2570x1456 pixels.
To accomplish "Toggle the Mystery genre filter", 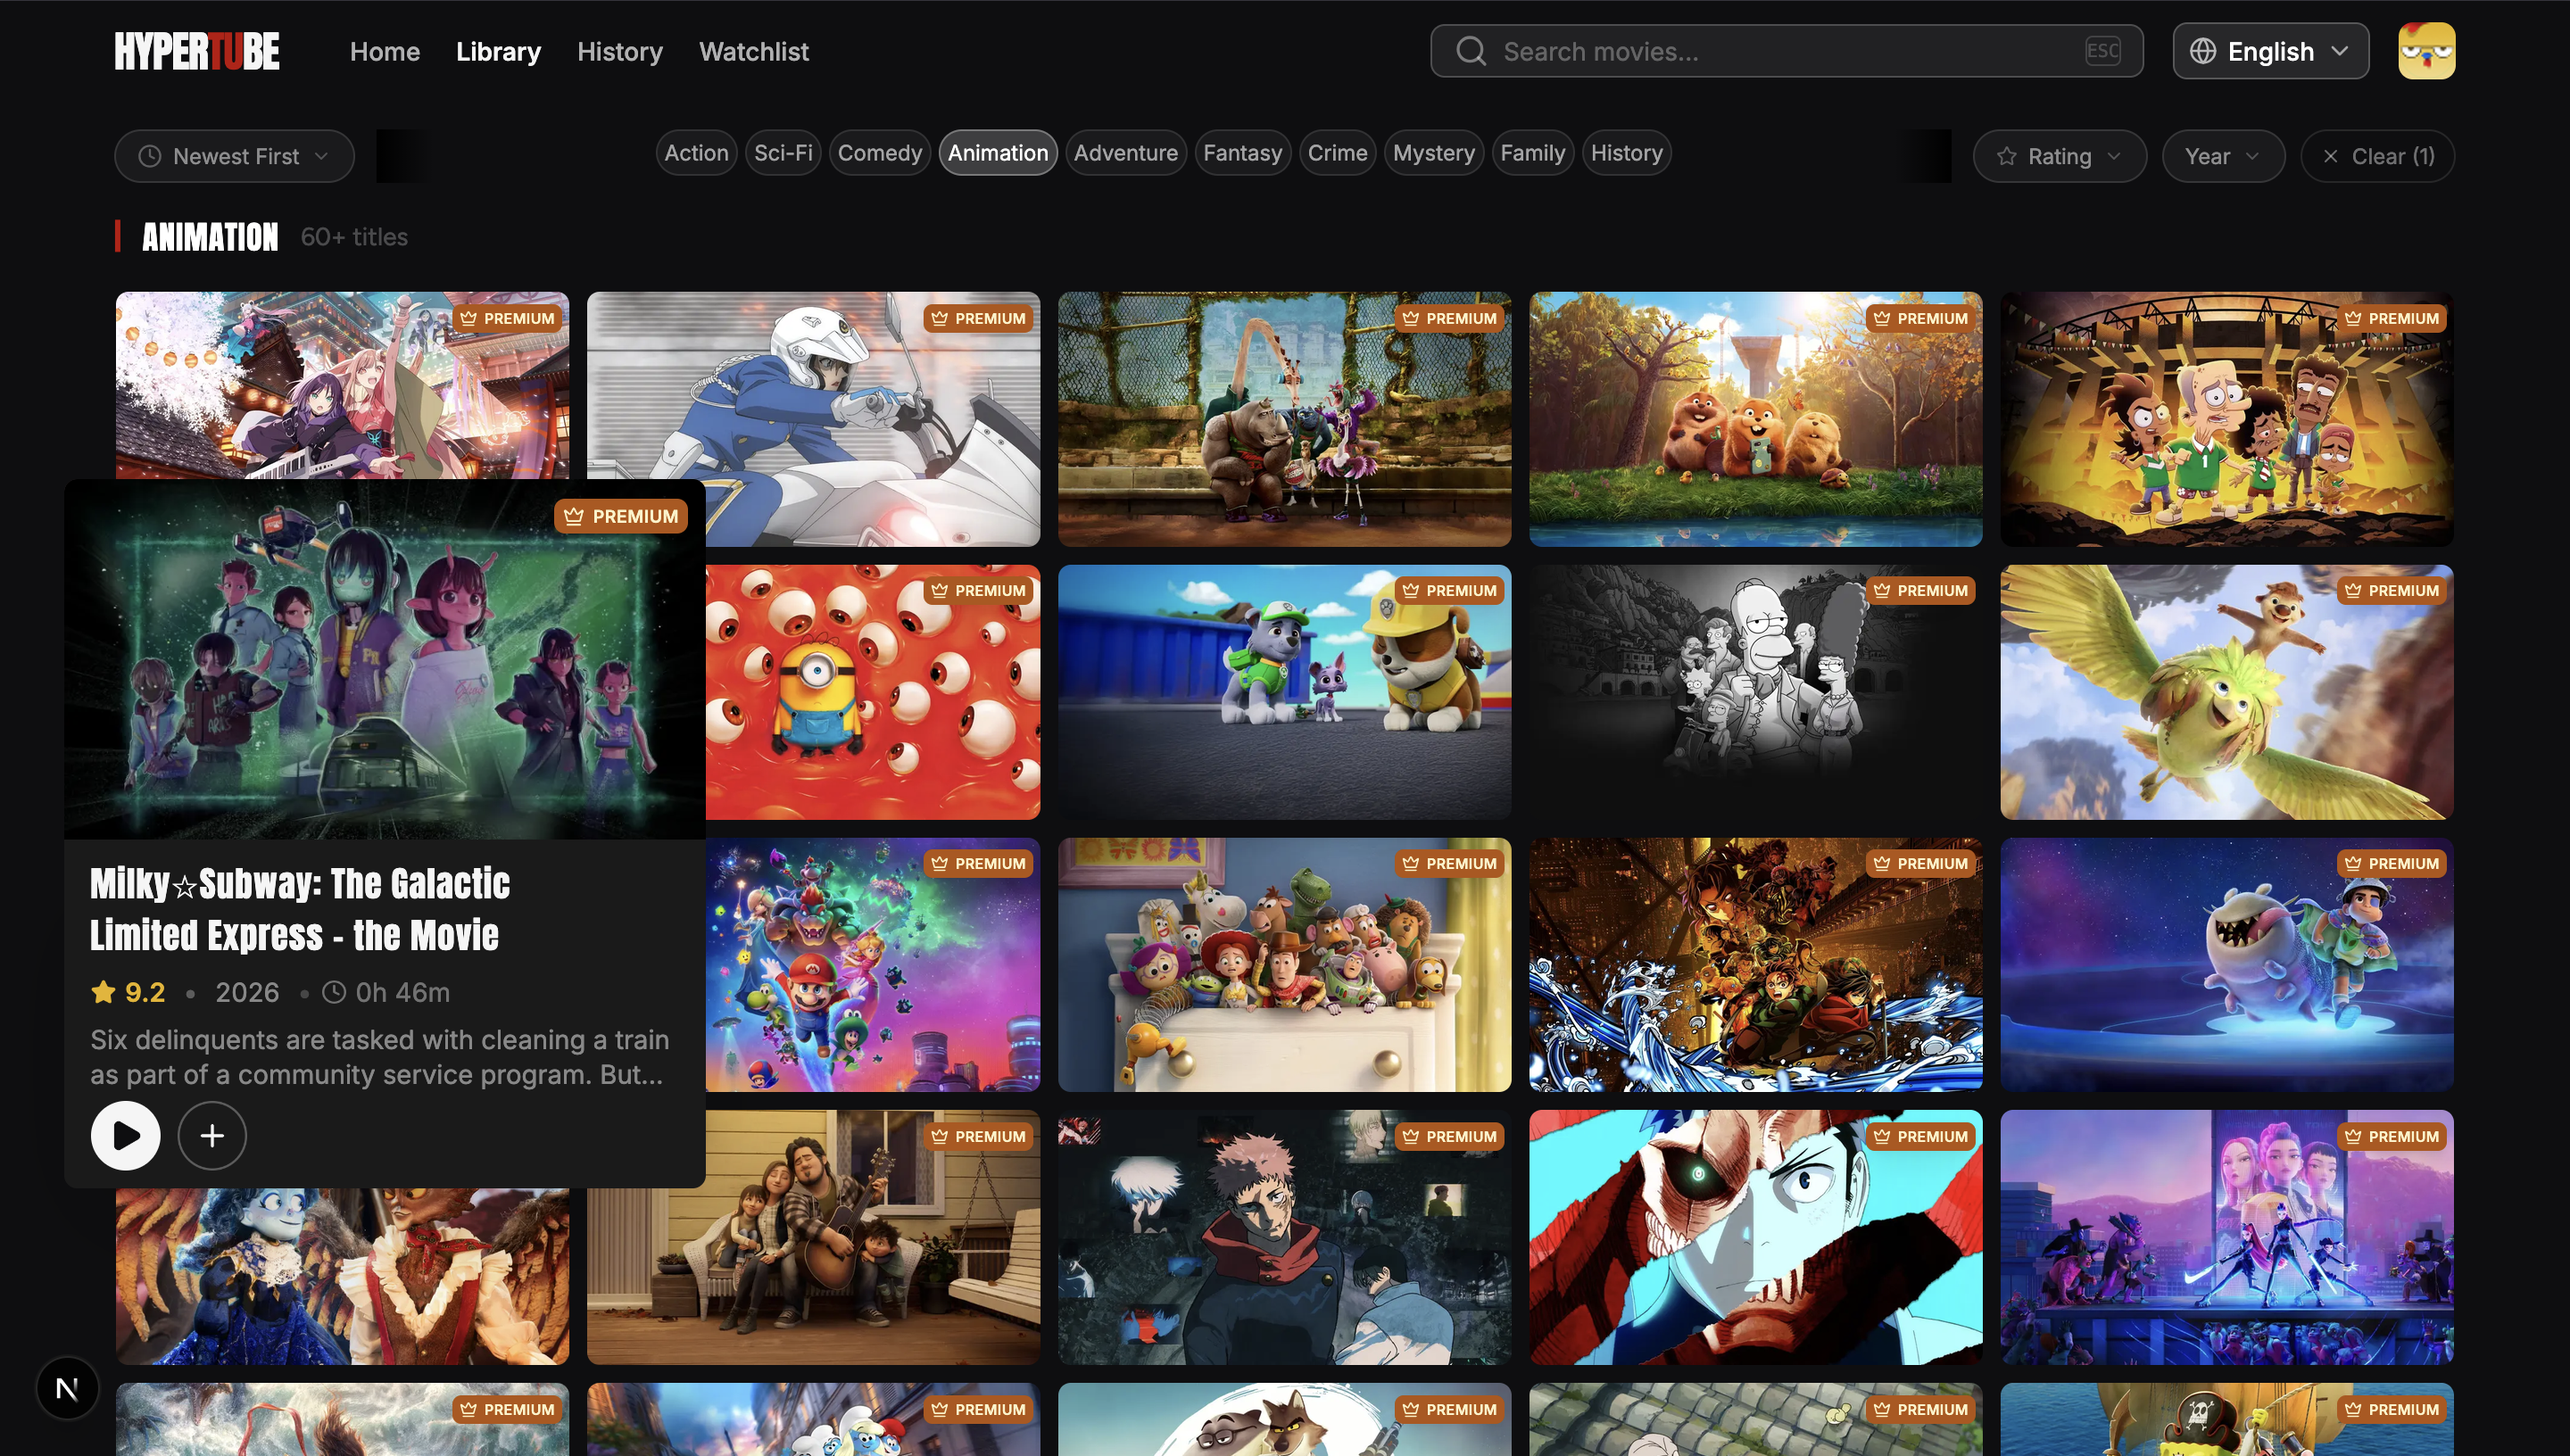I will pyautogui.click(x=1433, y=153).
